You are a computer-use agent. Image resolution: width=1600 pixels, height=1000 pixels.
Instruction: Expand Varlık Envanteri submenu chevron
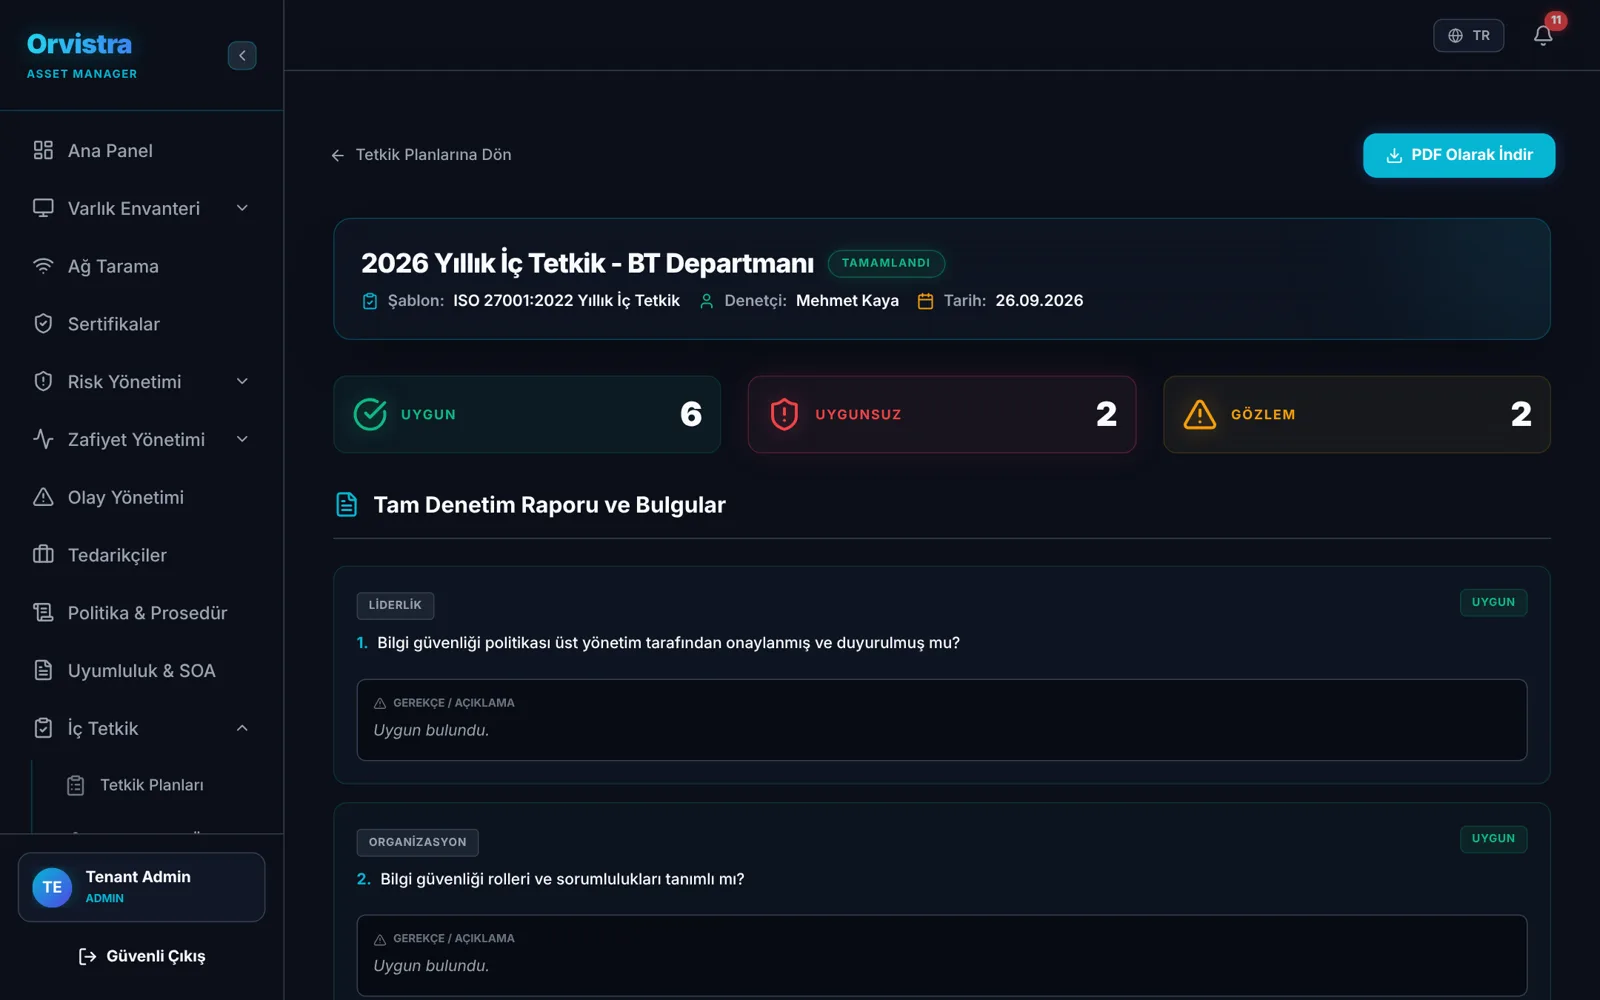click(x=242, y=208)
